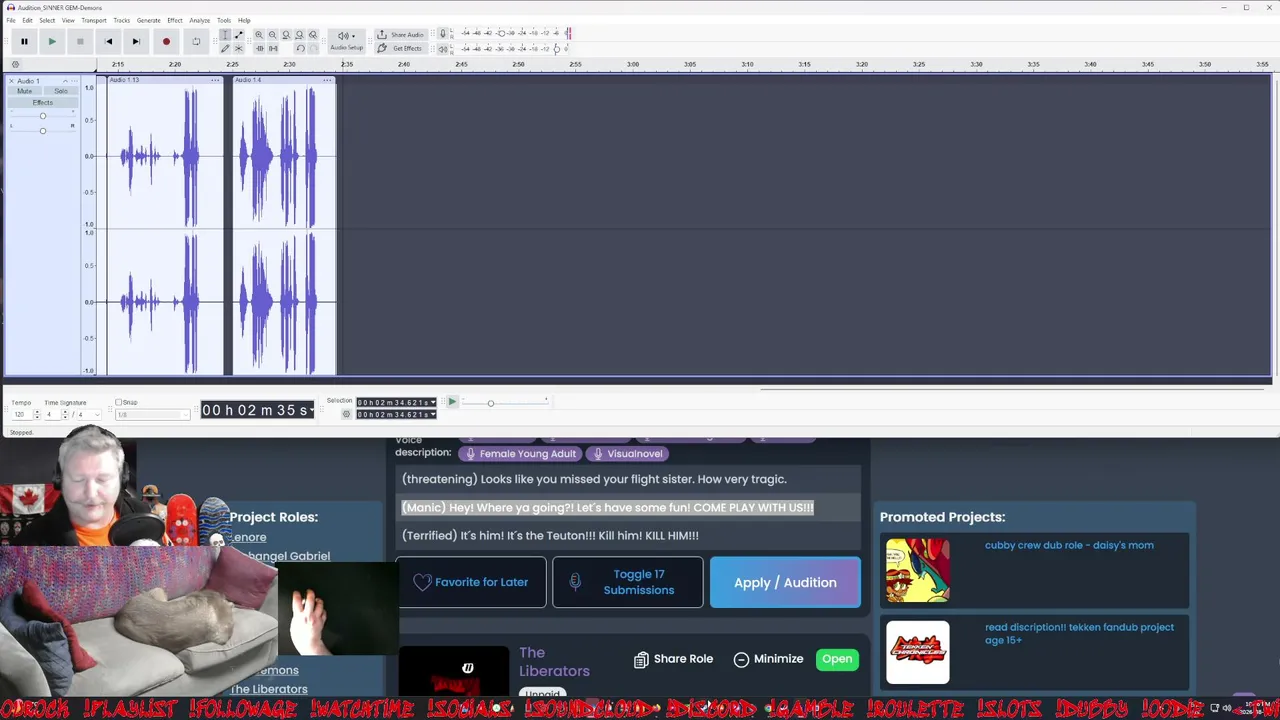Select the Selection (I-beam) tool
This screenshot has height=720, width=1280.
point(225,35)
